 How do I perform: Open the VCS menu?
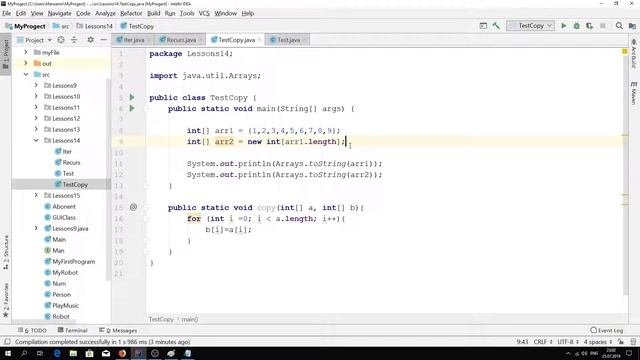(x=204, y=13)
